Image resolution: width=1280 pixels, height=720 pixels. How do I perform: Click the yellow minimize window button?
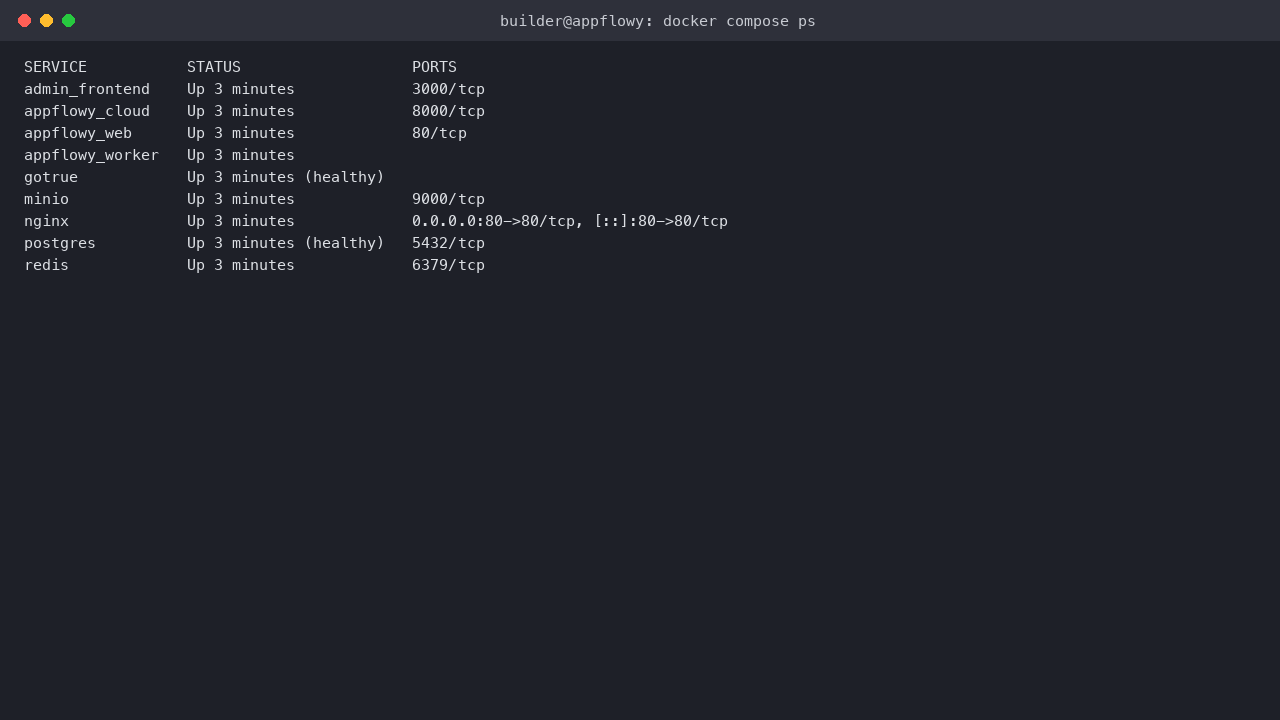click(46, 20)
